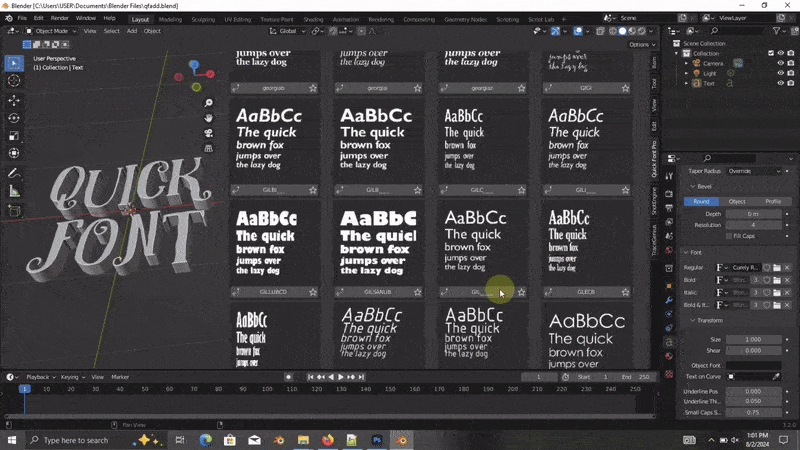800x450 pixels.
Task: Jump to the last frame
Action: tap(361, 377)
